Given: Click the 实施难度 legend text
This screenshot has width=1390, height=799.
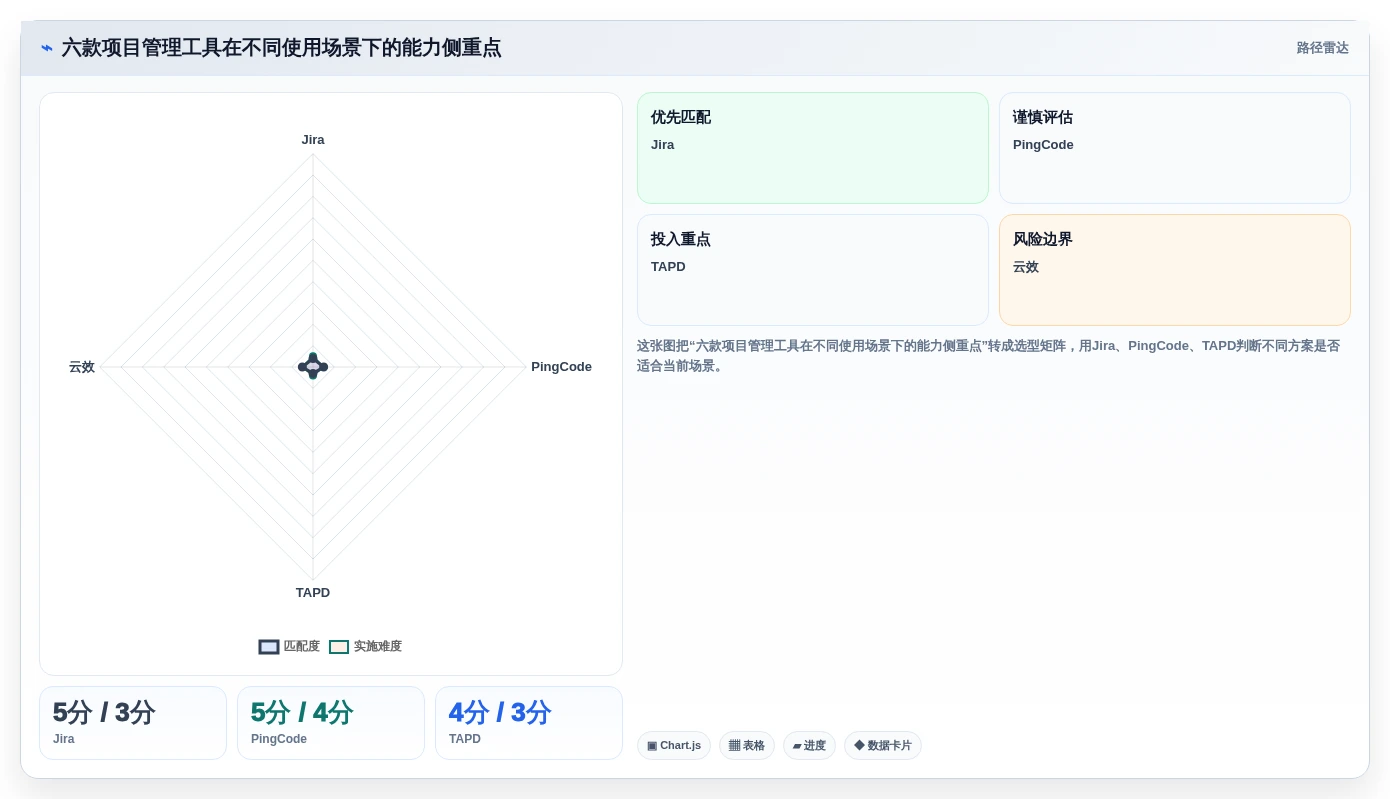Looking at the screenshot, I should click(378, 647).
